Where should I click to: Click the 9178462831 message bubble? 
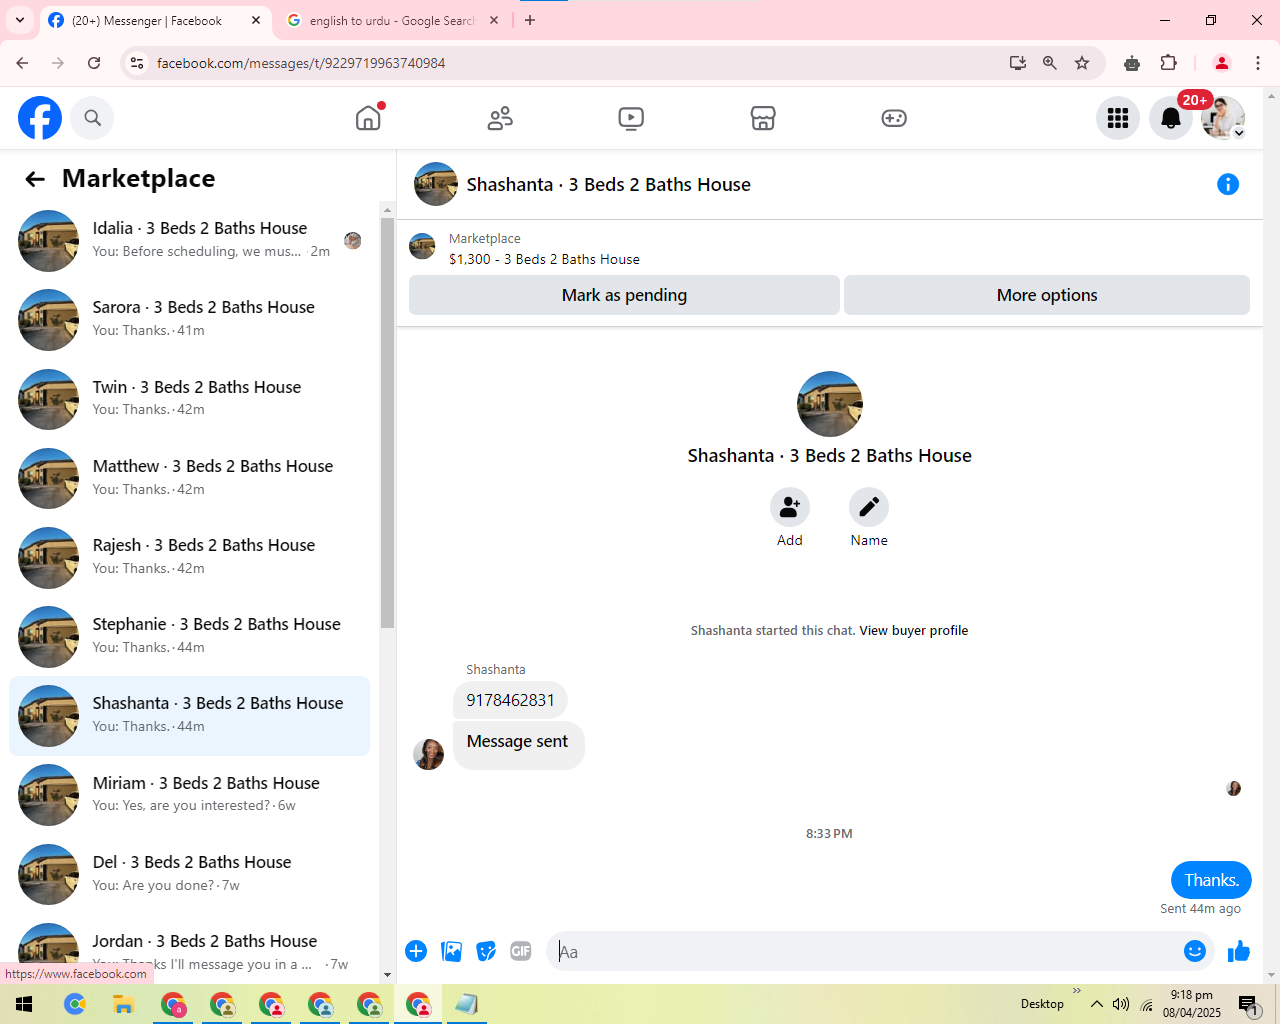510,700
